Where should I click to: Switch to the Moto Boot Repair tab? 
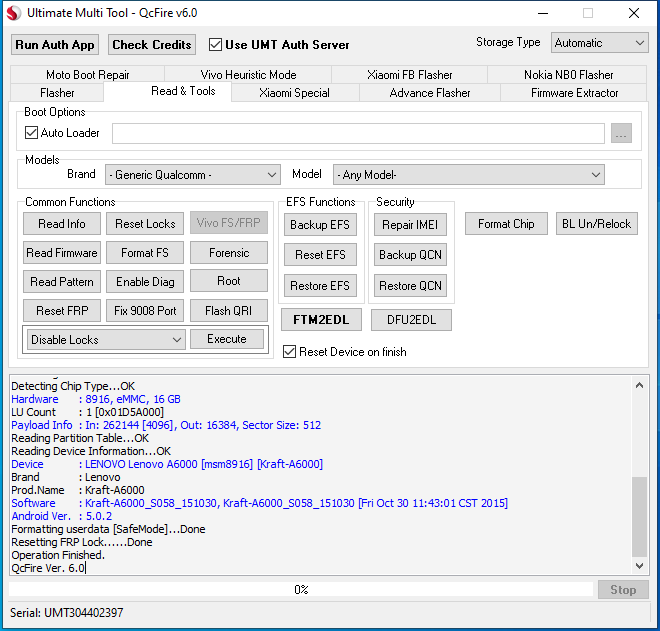[88, 75]
